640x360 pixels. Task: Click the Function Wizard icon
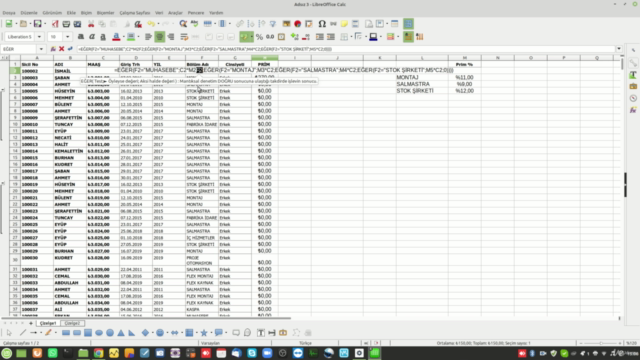coord(53,49)
